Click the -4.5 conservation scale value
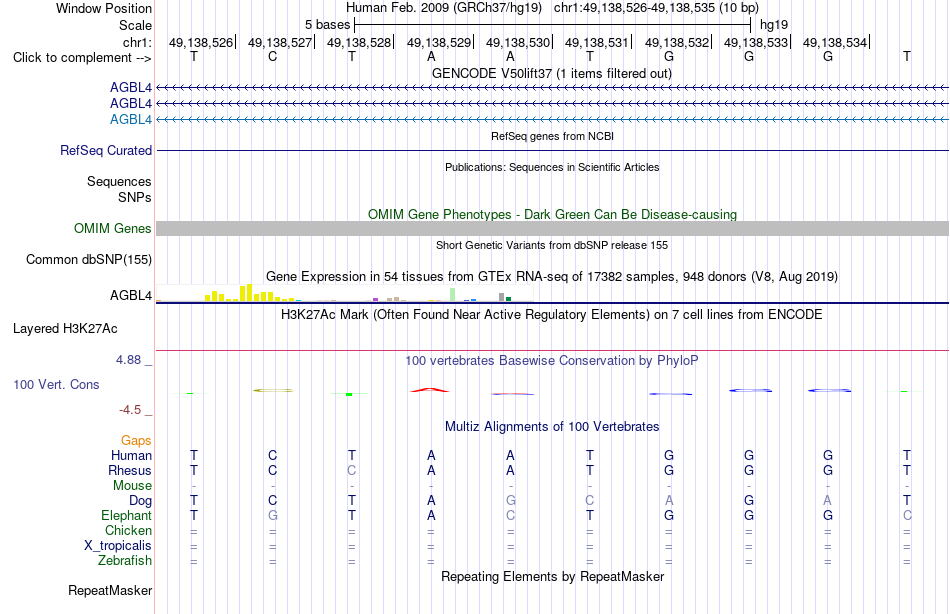950x614 pixels. (x=130, y=410)
